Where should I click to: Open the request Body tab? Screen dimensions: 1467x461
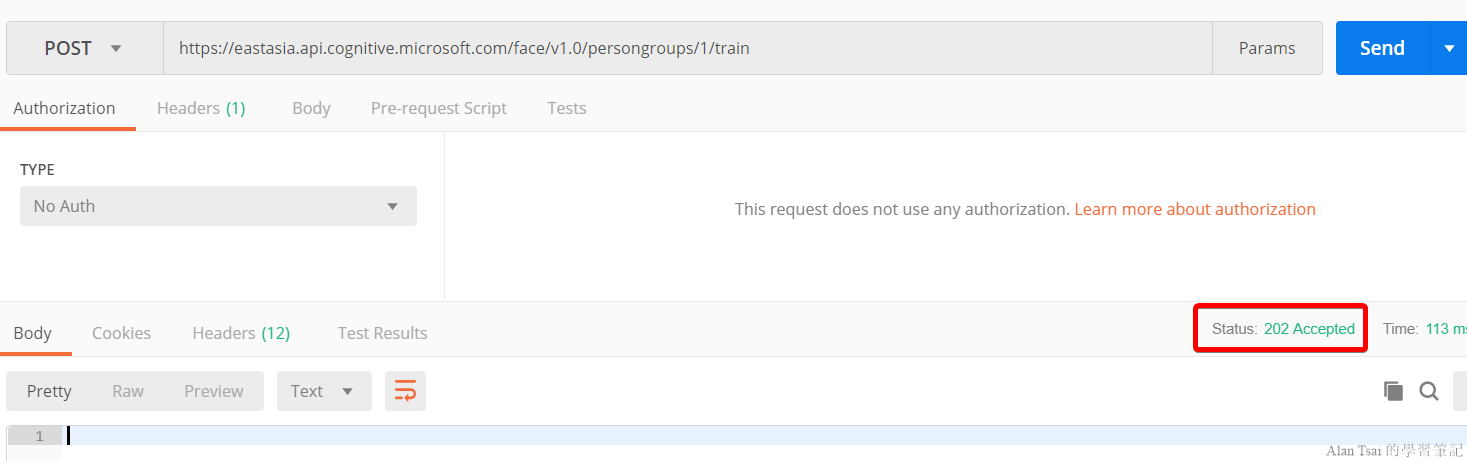[311, 108]
